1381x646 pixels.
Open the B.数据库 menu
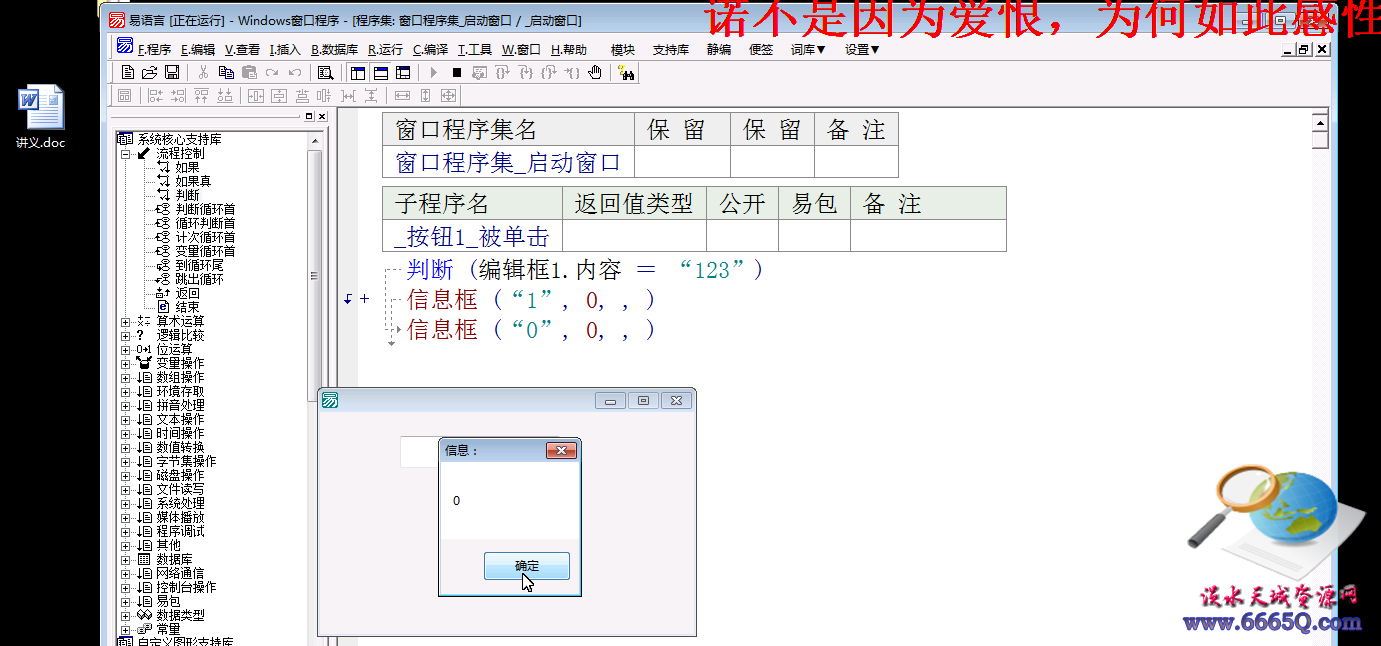[x=334, y=49]
